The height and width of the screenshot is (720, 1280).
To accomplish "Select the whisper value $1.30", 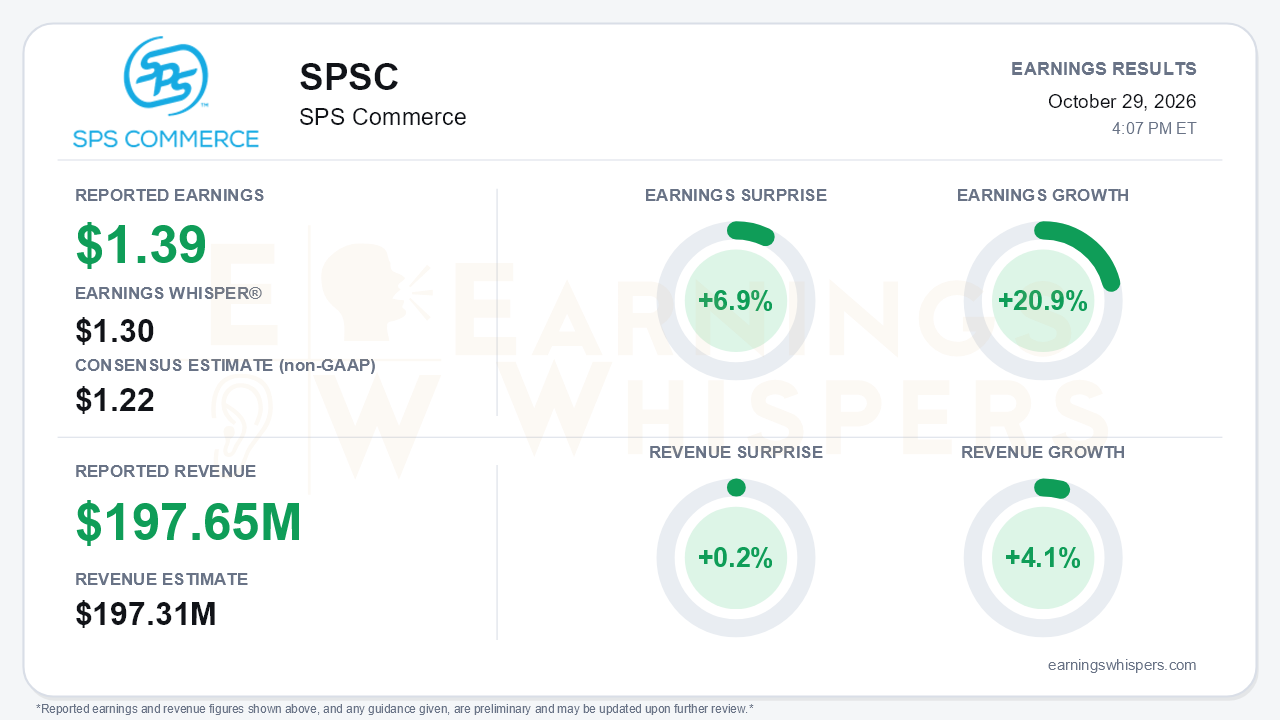I will click(x=115, y=331).
